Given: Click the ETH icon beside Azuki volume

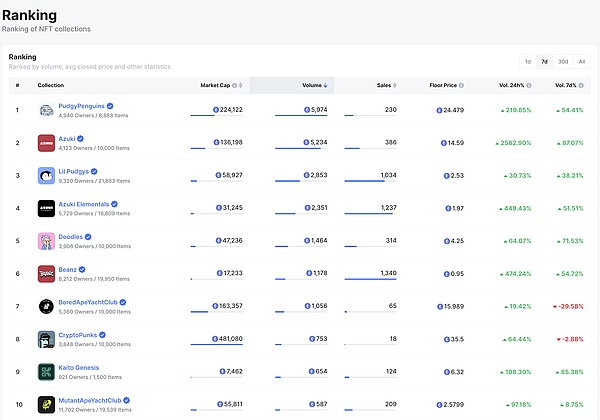Looking at the screenshot, I should 306,142.
